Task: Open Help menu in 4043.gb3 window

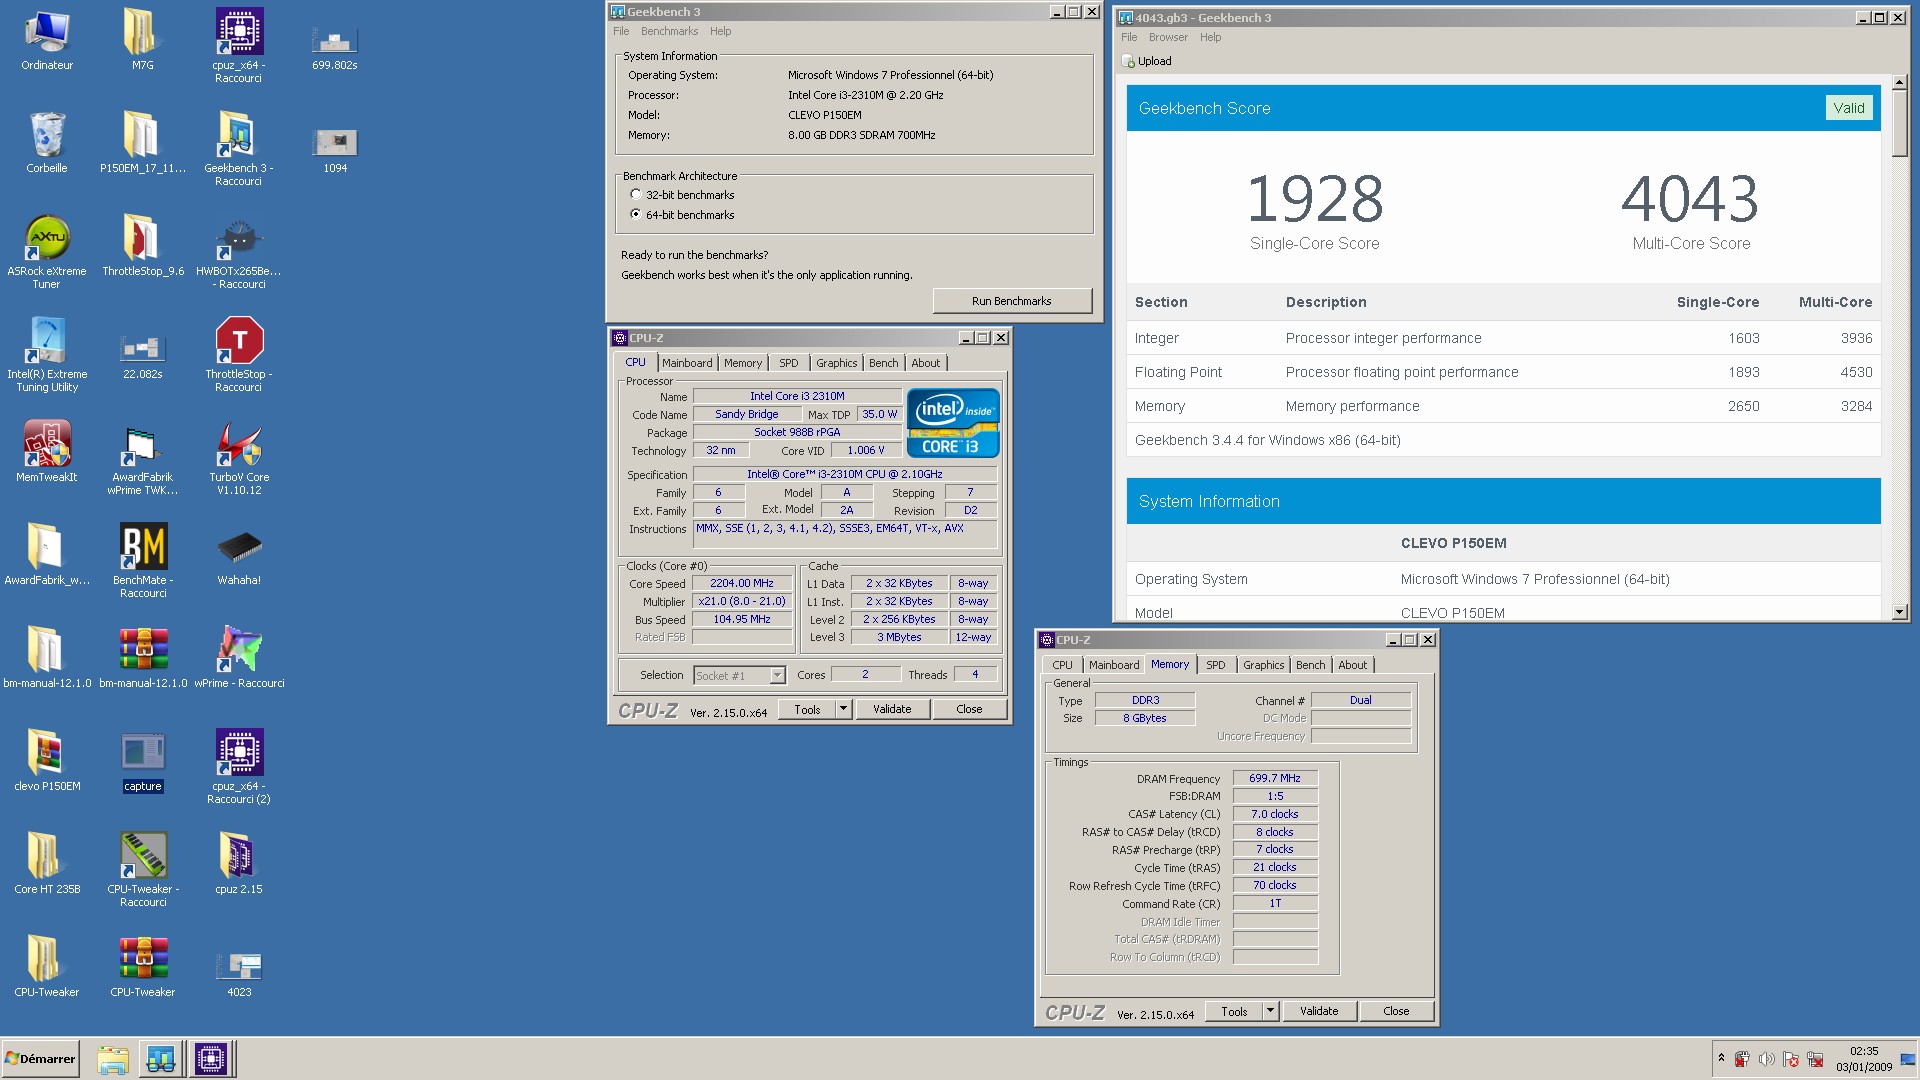Action: [x=1210, y=37]
